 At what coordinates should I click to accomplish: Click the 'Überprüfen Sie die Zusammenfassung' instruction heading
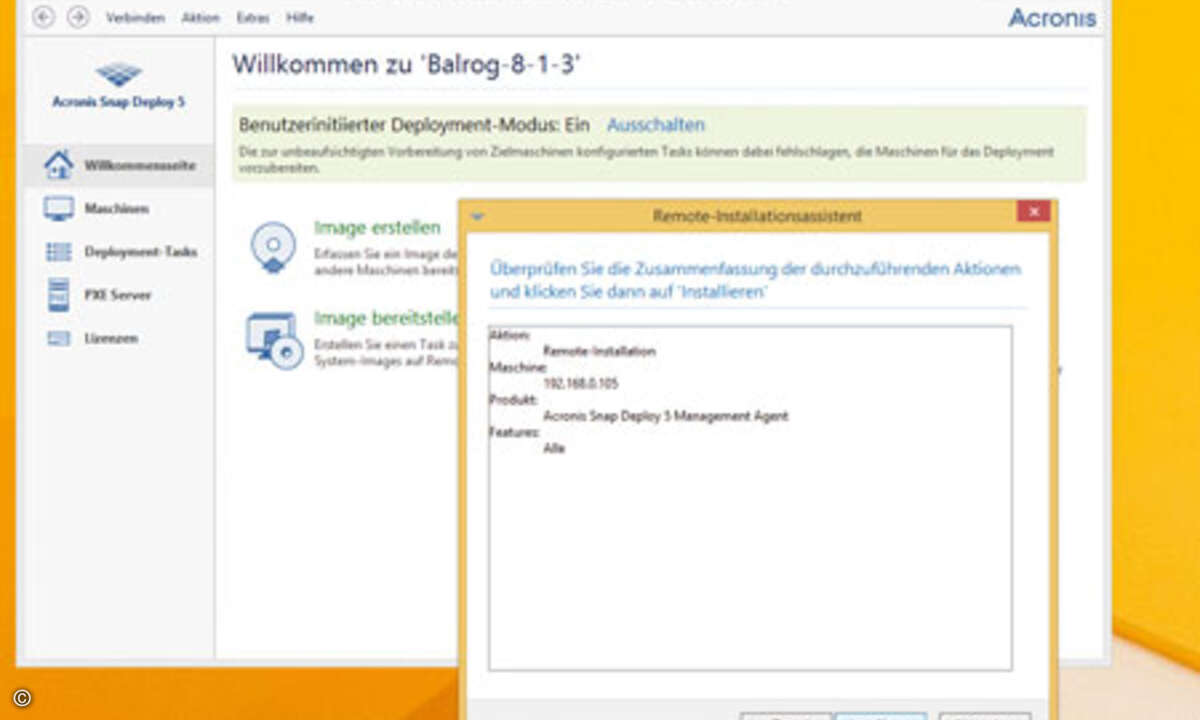point(755,280)
